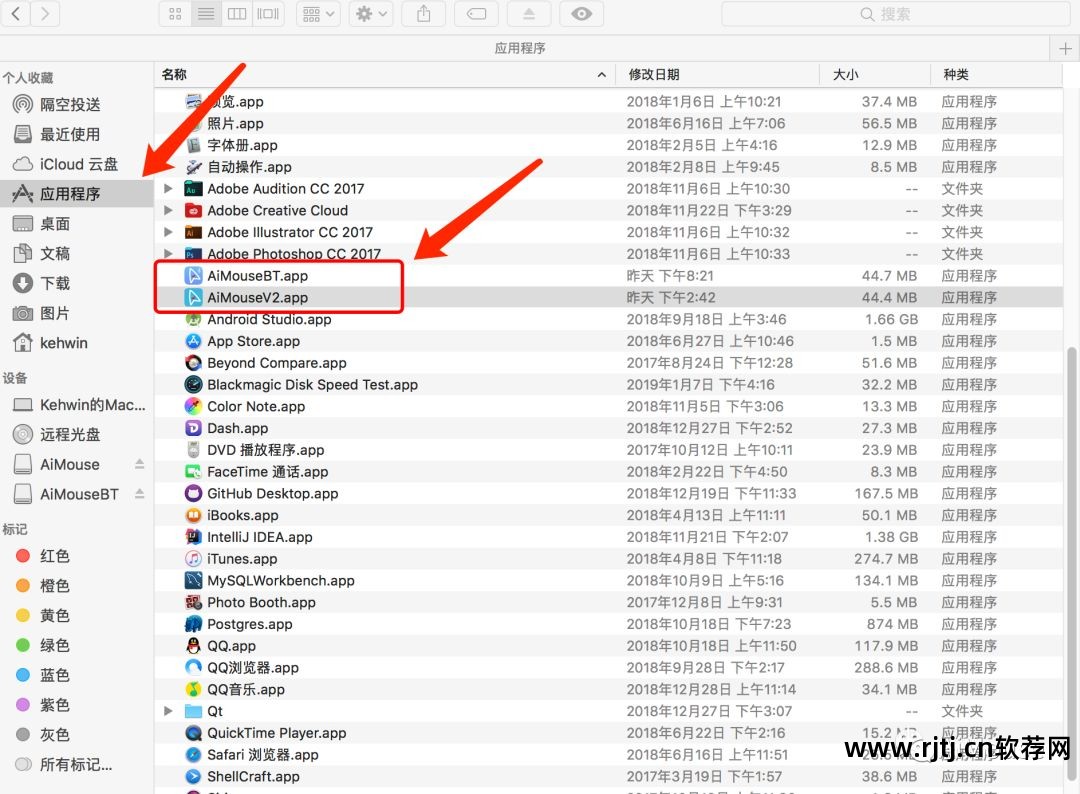Image resolution: width=1080 pixels, height=794 pixels.
Task: Focus the search field
Action: click(x=895, y=14)
